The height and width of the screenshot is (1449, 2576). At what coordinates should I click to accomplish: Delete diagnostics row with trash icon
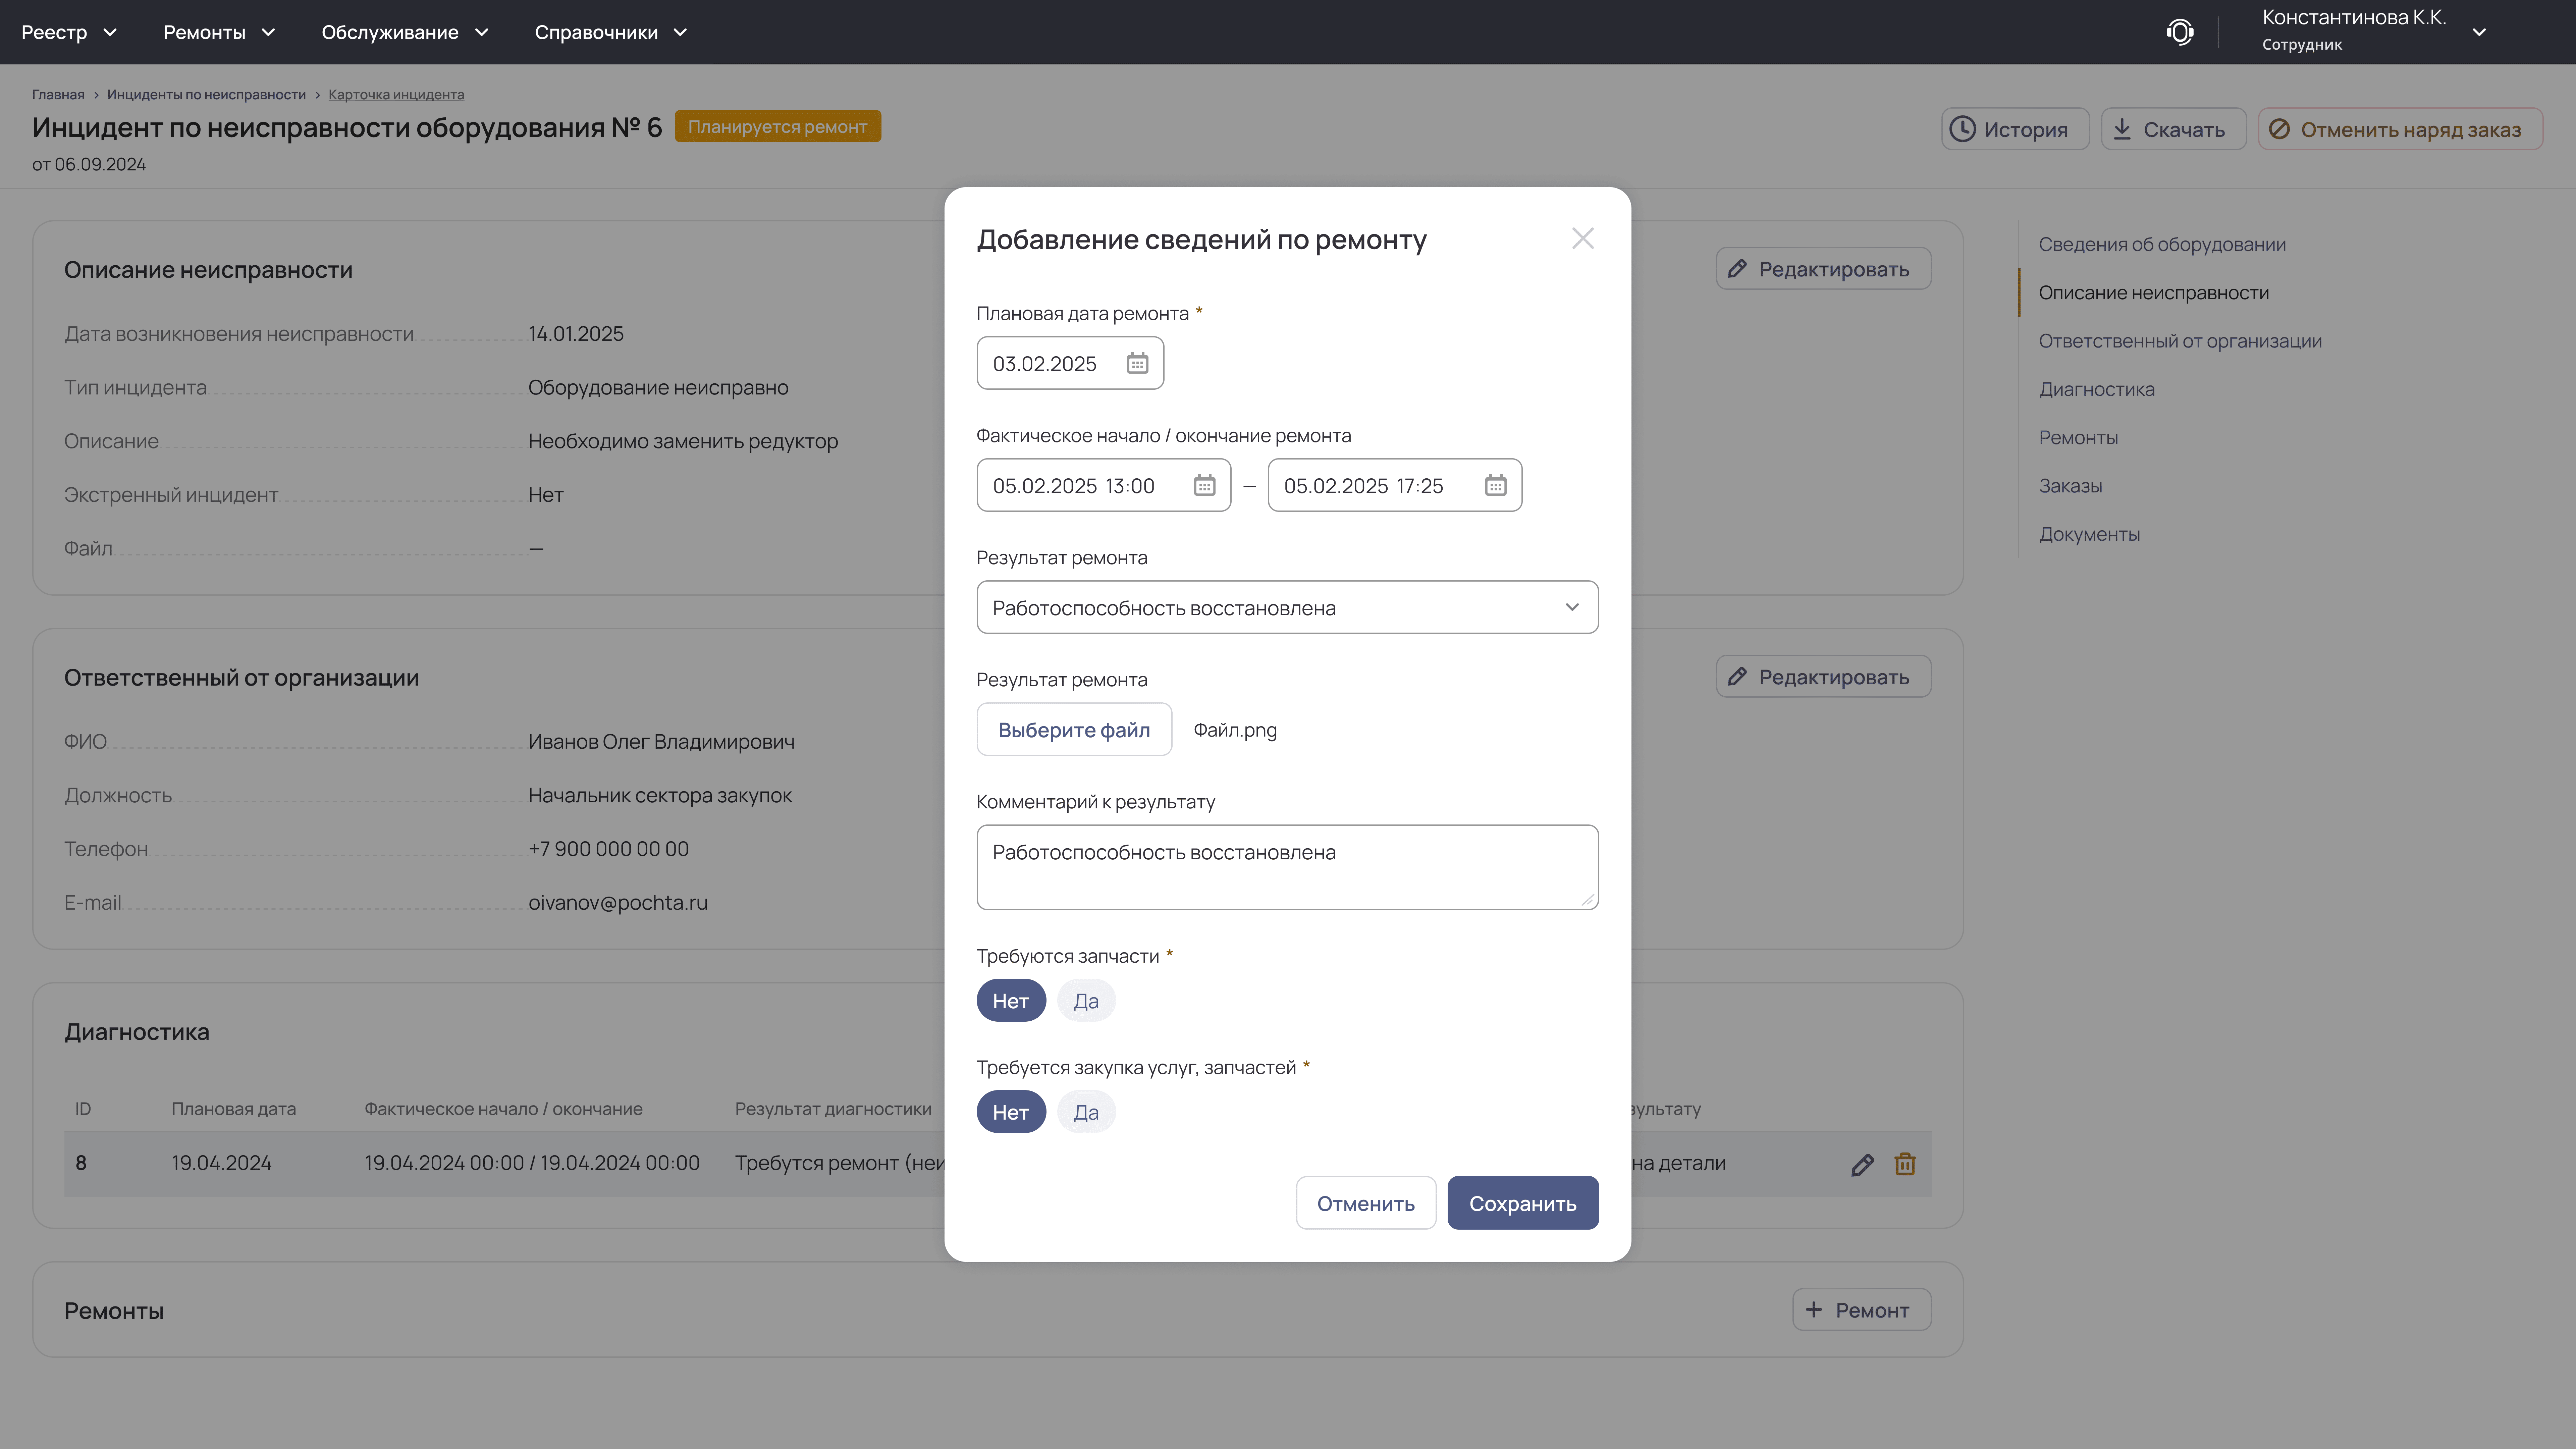pyautogui.click(x=1905, y=1164)
